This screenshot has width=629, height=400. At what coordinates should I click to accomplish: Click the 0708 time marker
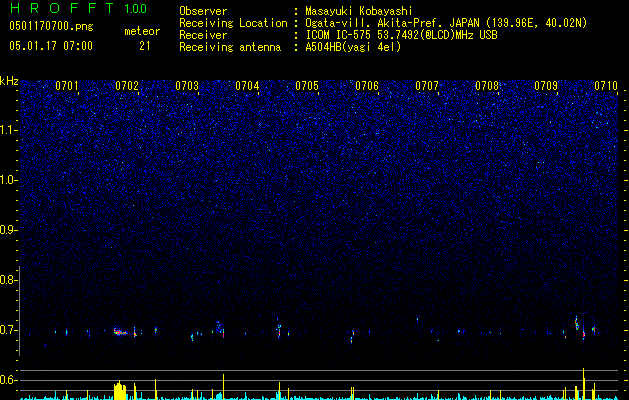click(487, 86)
